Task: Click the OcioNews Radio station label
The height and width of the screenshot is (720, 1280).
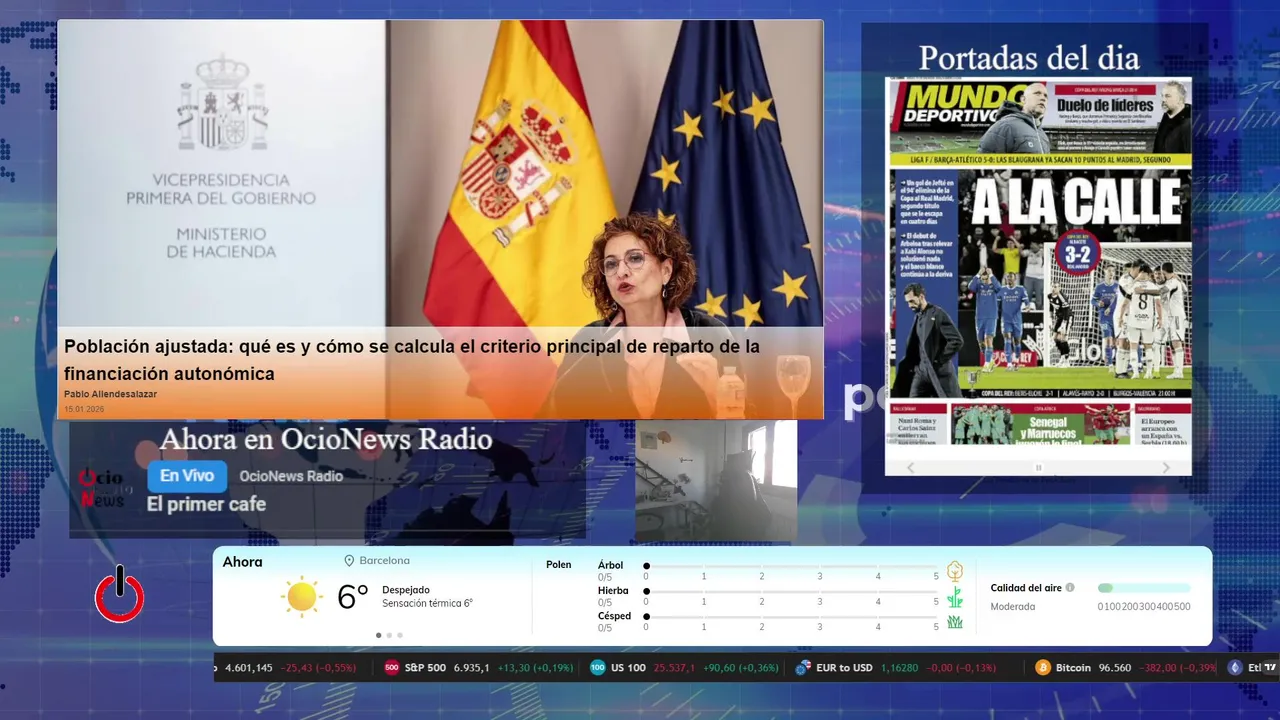Action: click(x=291, y=476)
